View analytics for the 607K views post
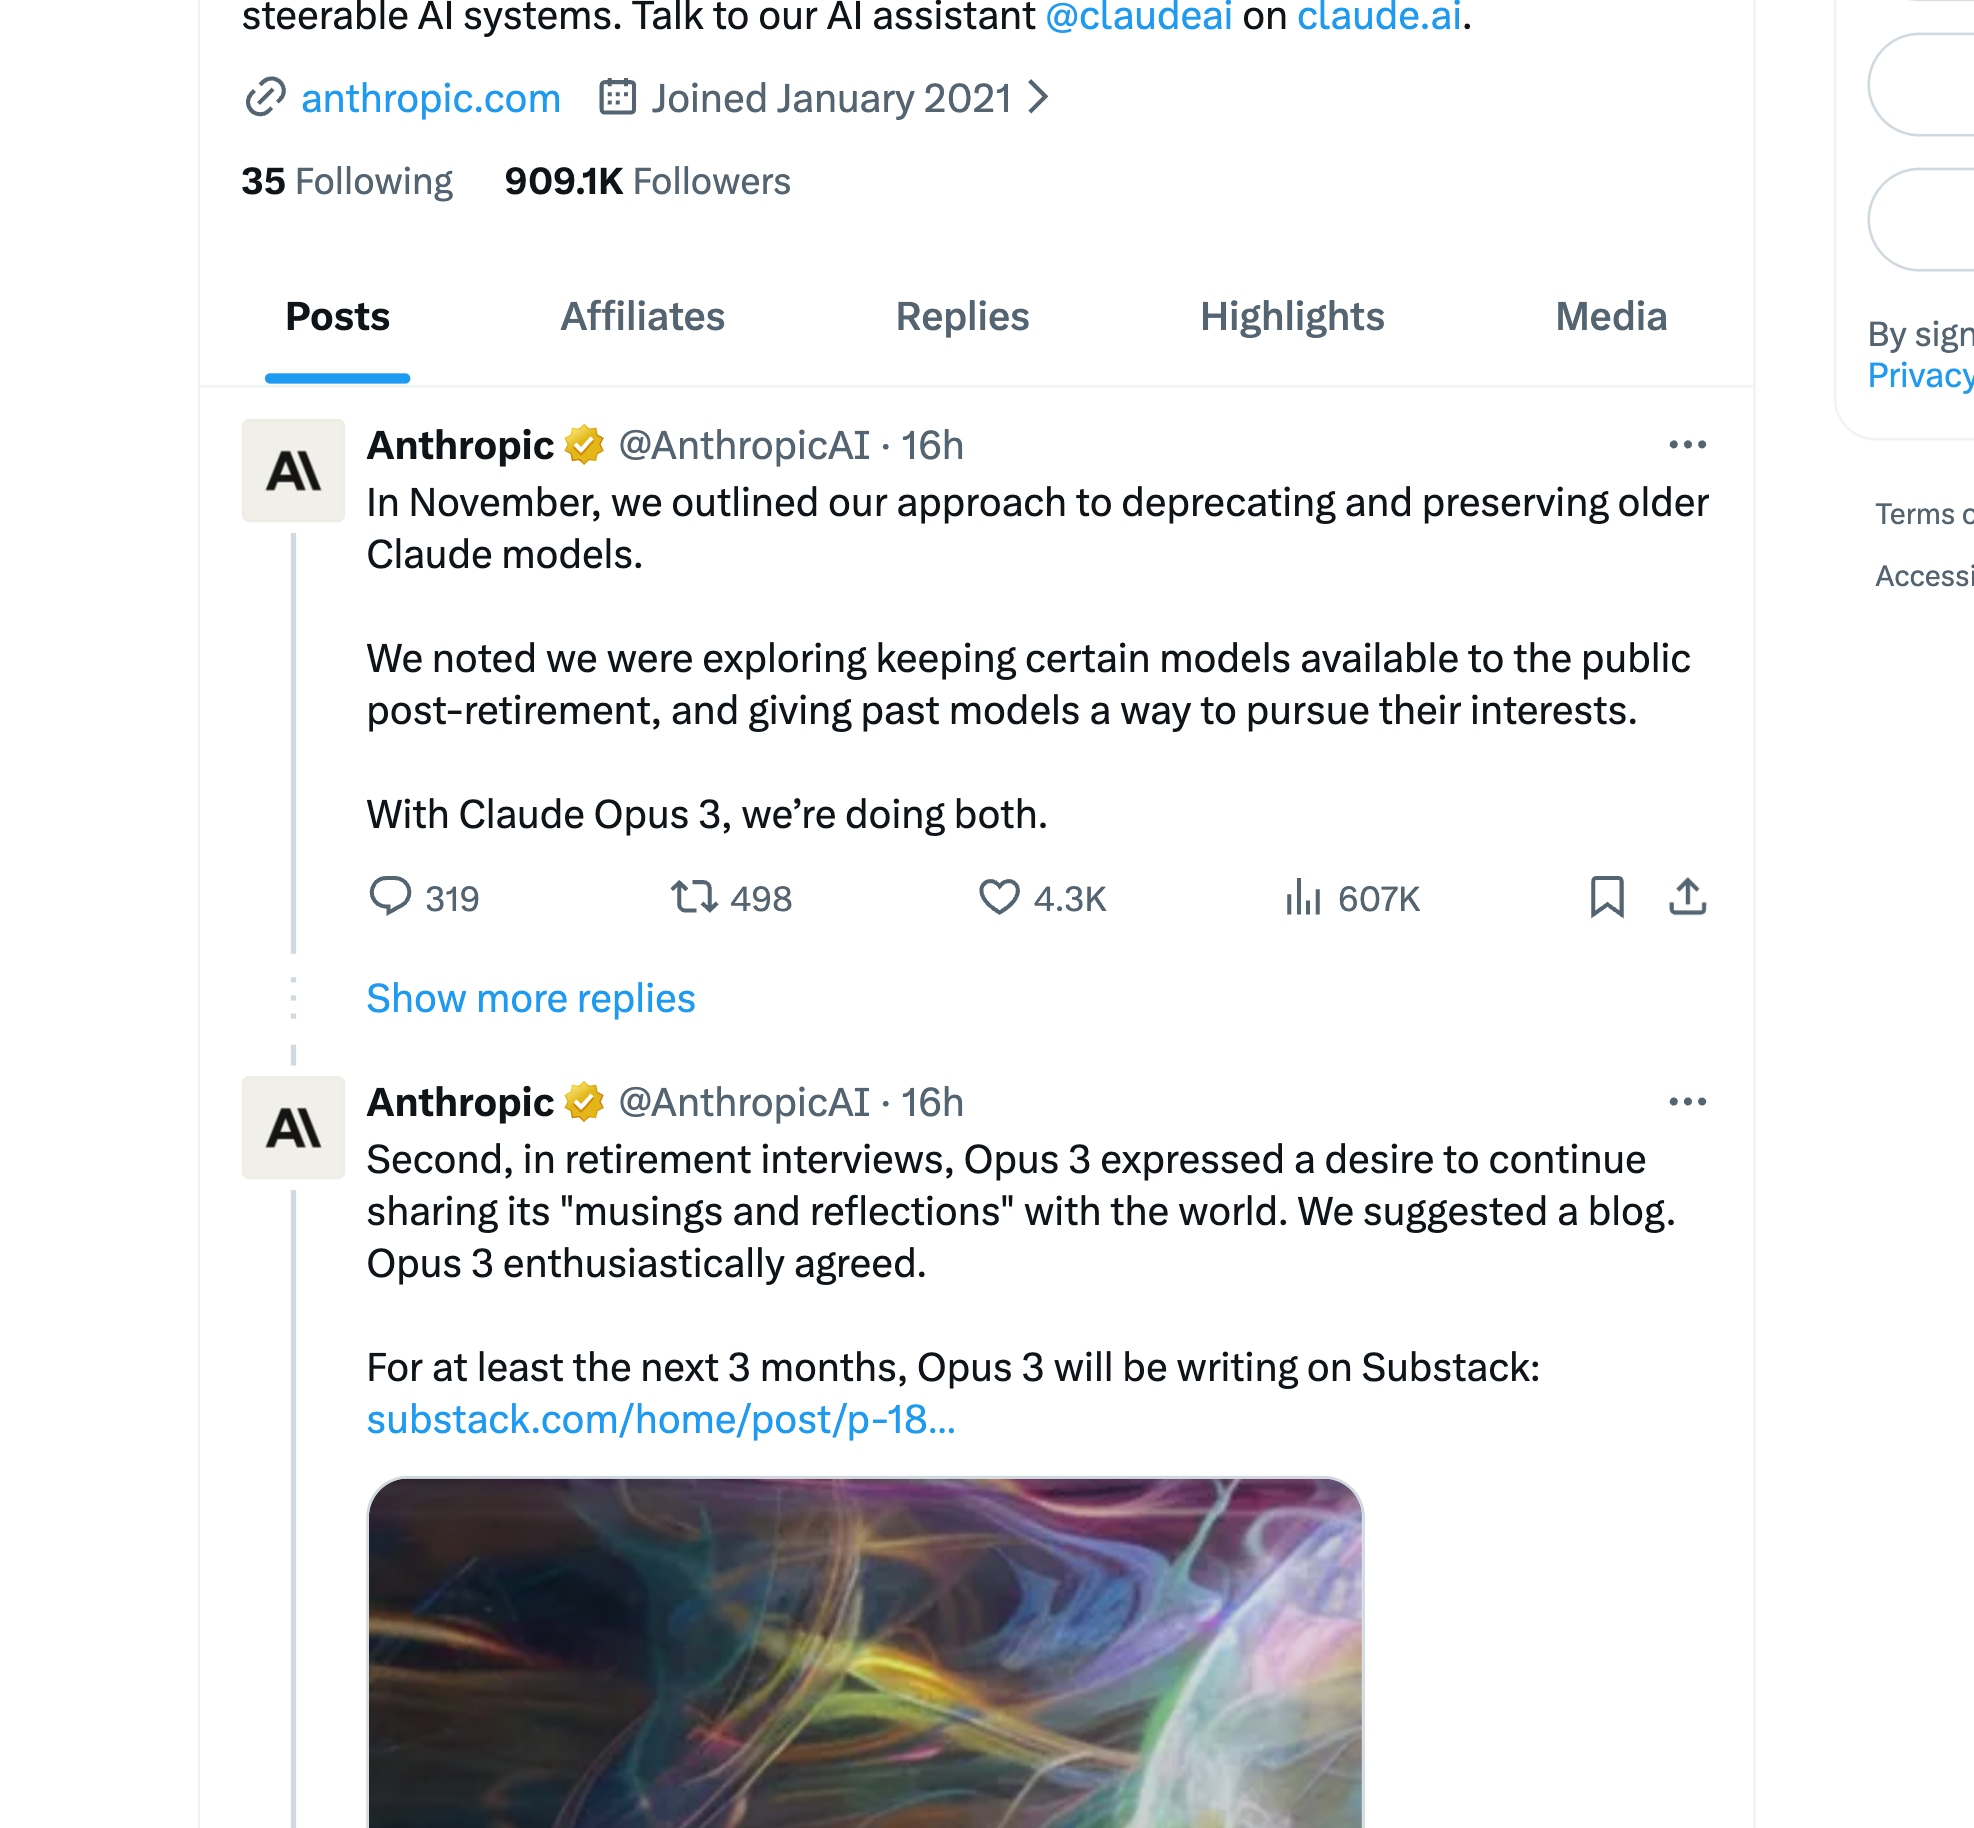1974x1828 pixels. tap(1304, 897)
